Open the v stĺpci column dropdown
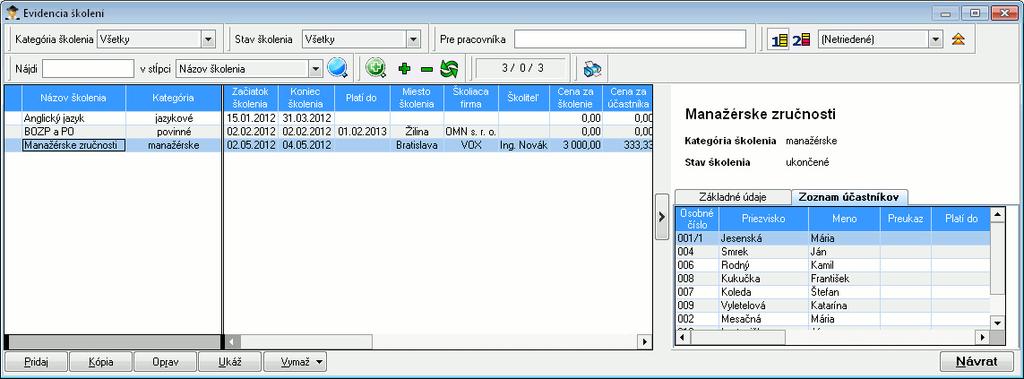This screenshot has height=379, width=1024. click(x=316, y=68)
